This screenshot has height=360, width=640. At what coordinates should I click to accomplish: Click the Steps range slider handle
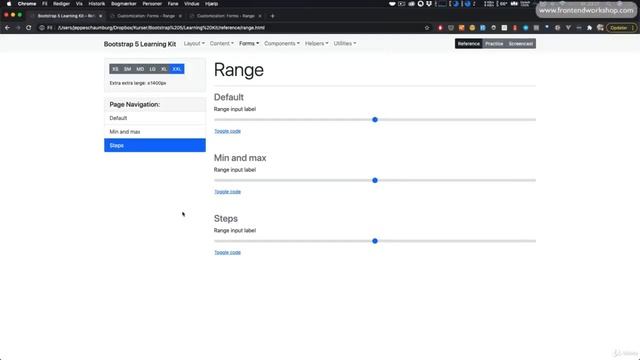(375, 241)
